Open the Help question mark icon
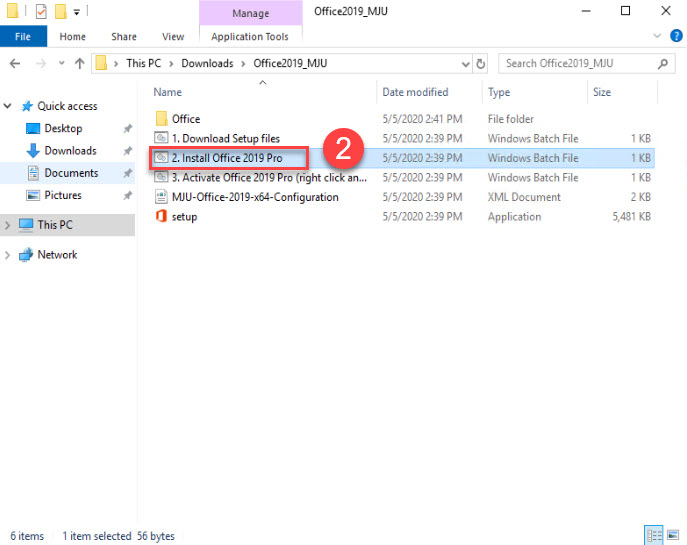This screenshot has width=687, height=545. click(x=673, y=37)
